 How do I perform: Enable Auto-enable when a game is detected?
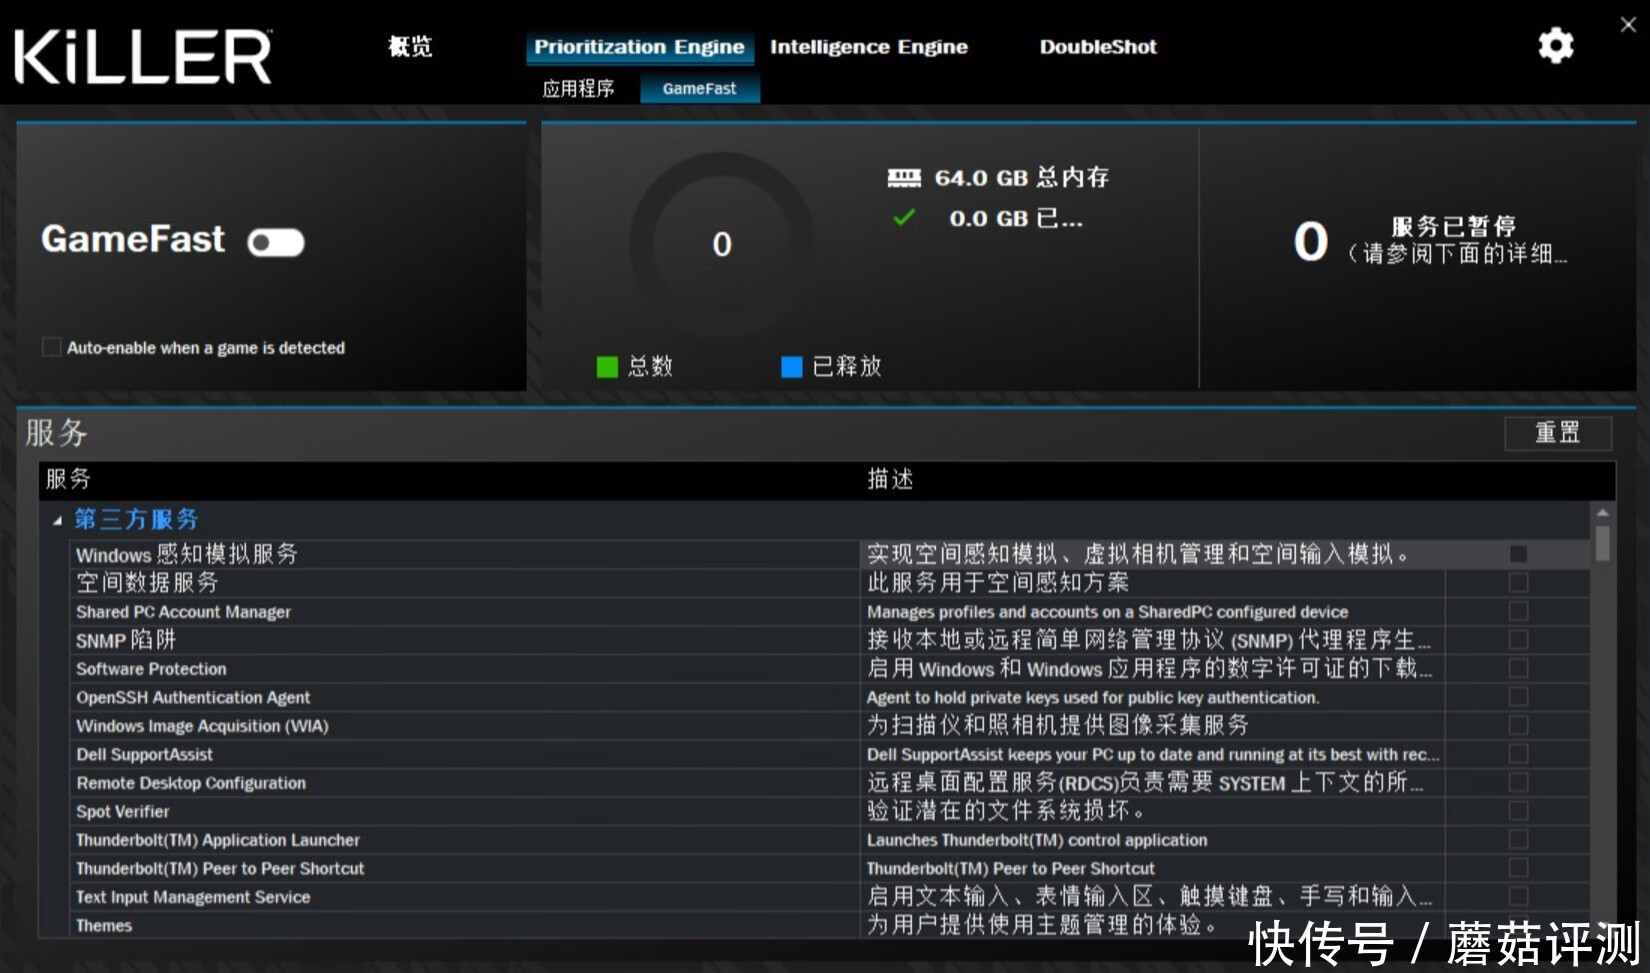51,347
